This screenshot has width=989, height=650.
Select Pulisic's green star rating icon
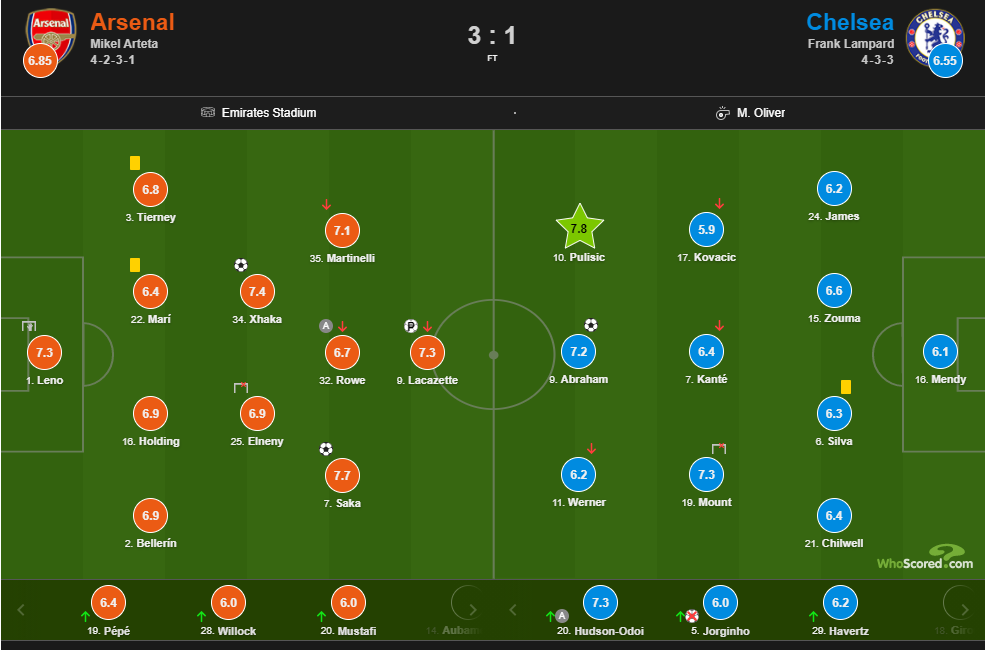pyautogui.click(x=579, y=227)
